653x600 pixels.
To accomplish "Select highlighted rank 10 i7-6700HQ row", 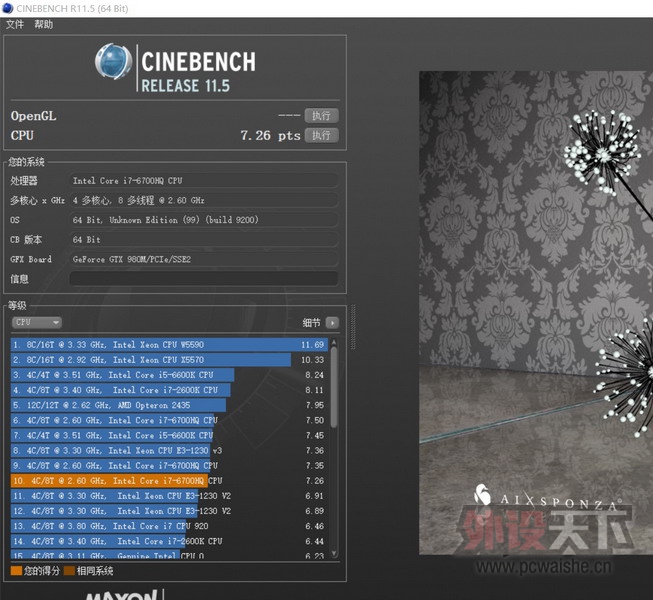I will tap(169, 481).
